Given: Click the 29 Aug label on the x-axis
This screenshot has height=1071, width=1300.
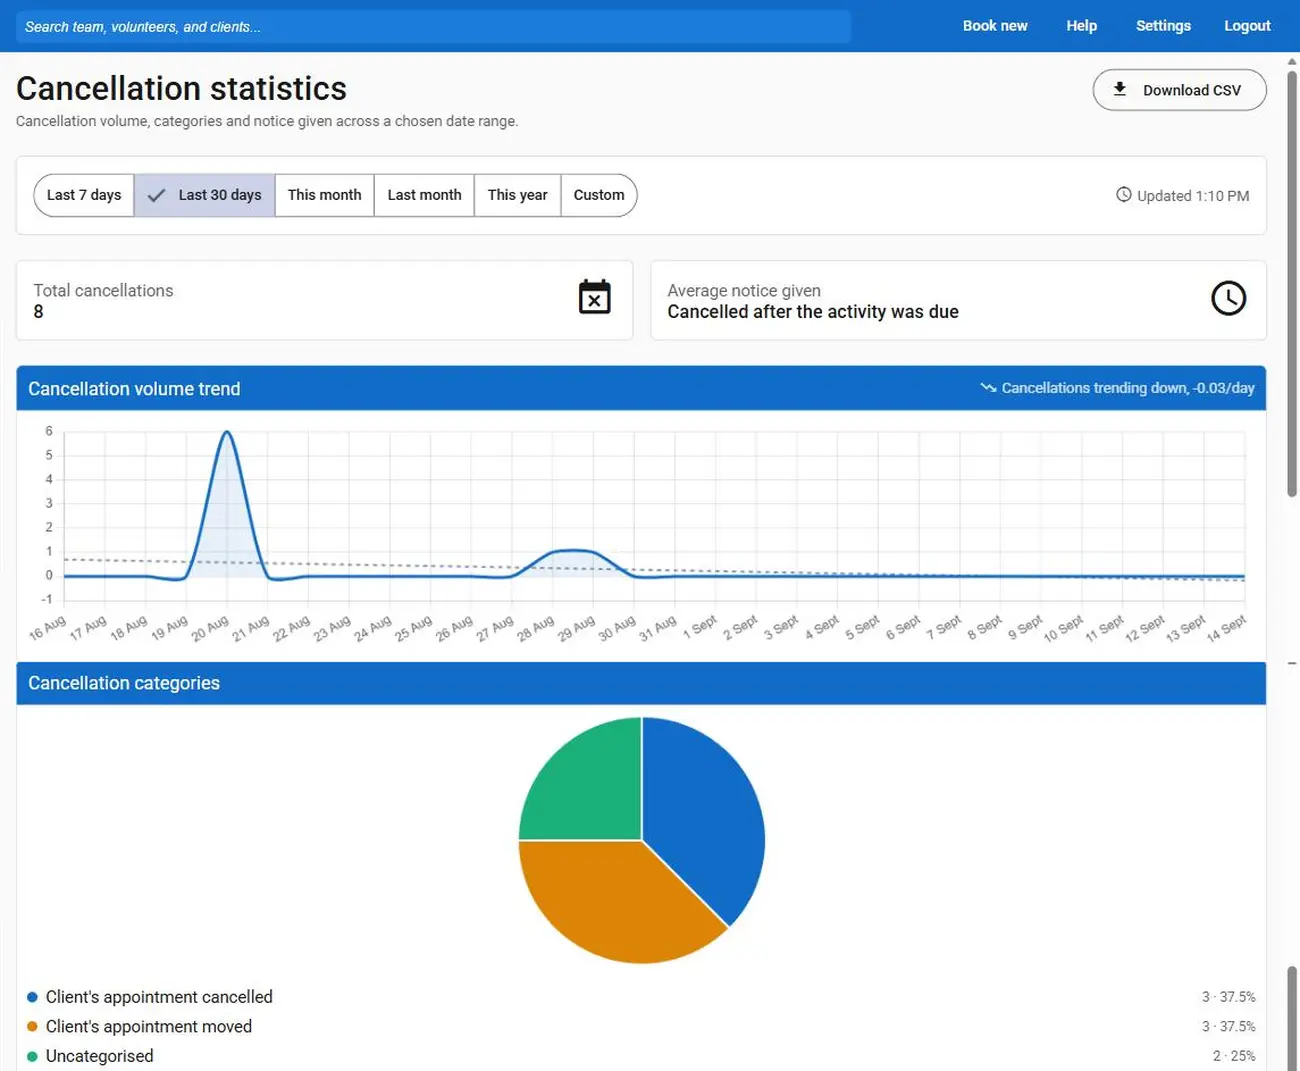Looking at the screenshot, I should (x=577, y=628).
